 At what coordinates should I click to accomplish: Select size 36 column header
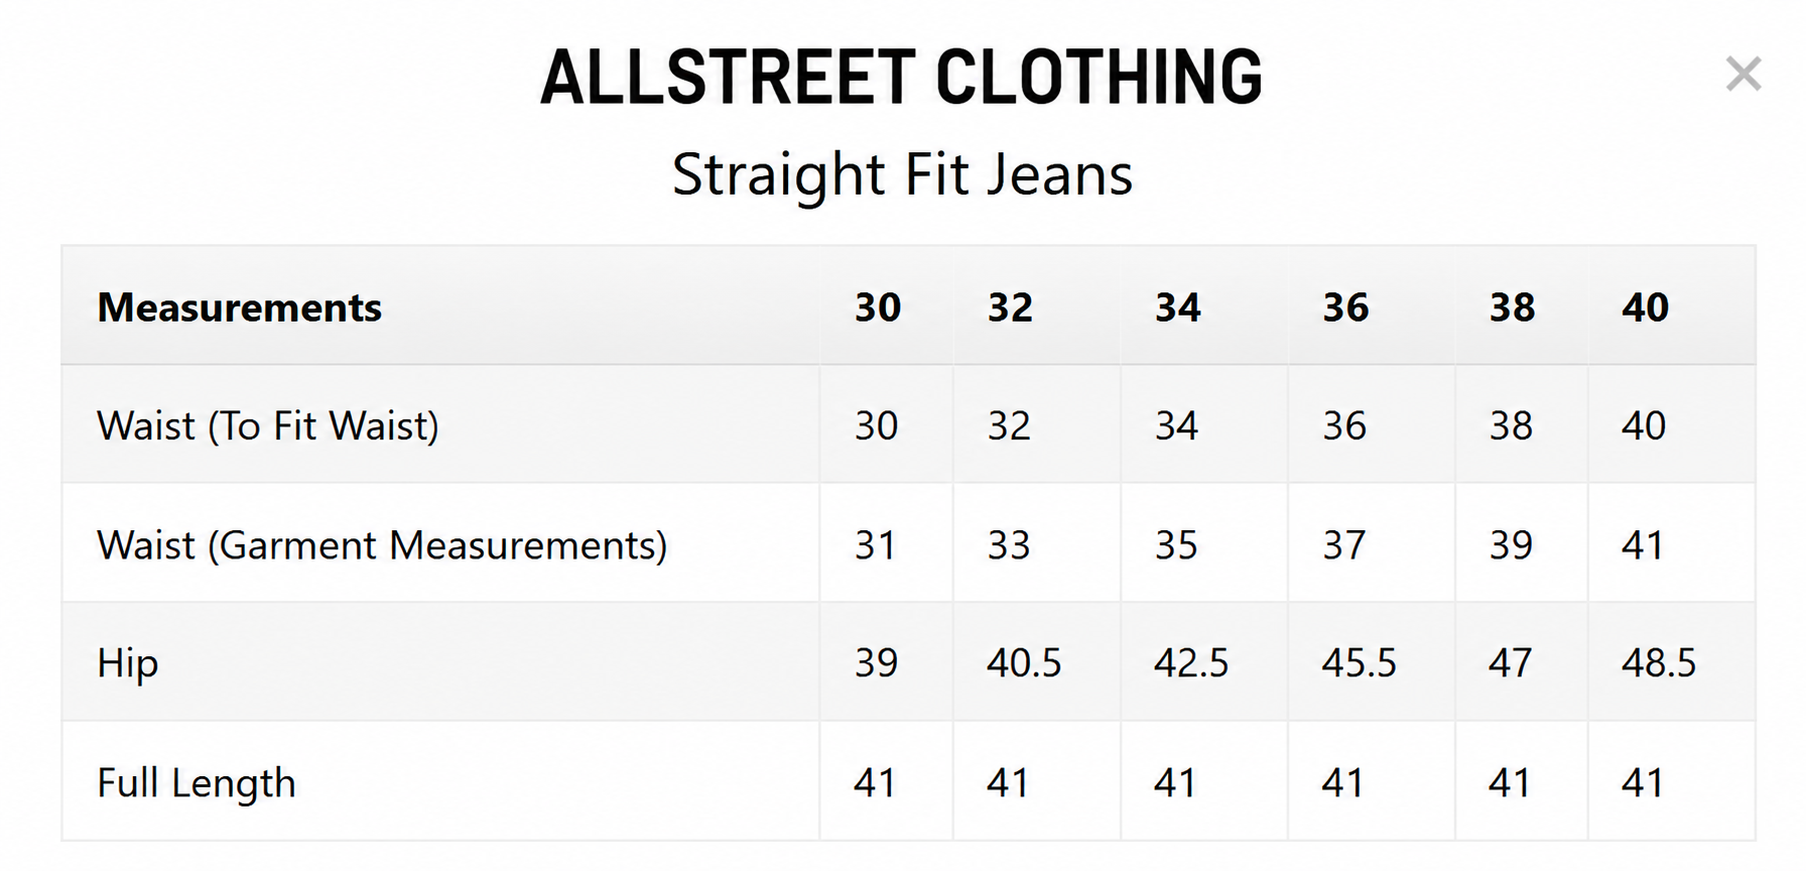[1345, 307]
